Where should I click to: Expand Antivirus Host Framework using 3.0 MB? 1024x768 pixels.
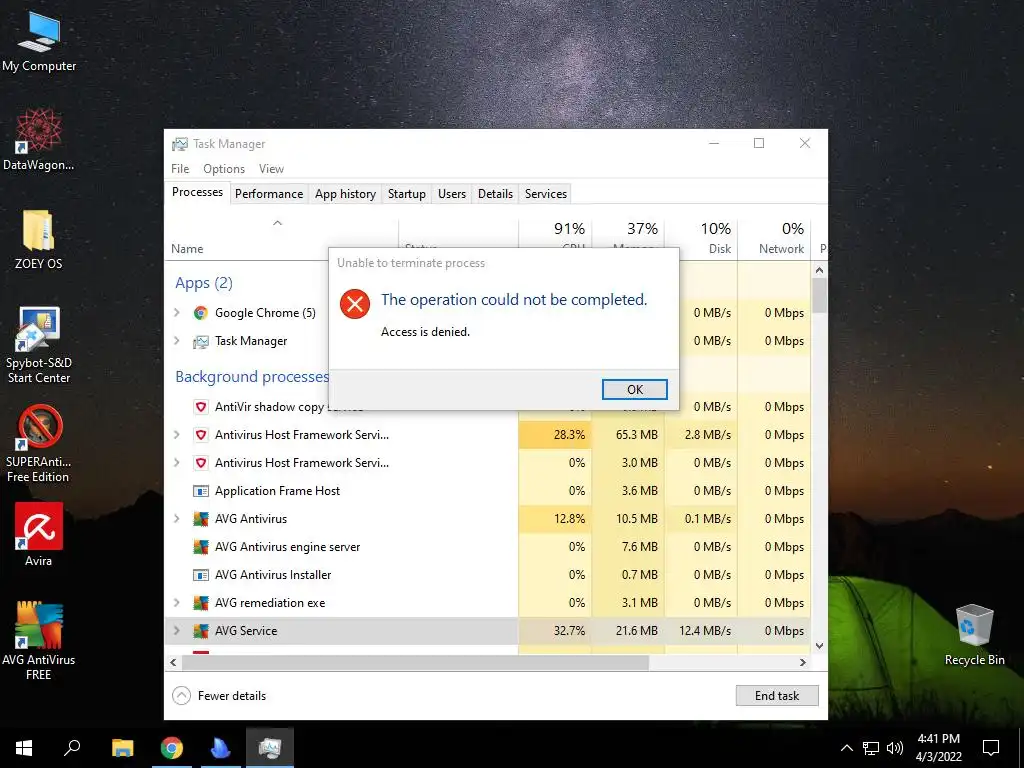177,463
